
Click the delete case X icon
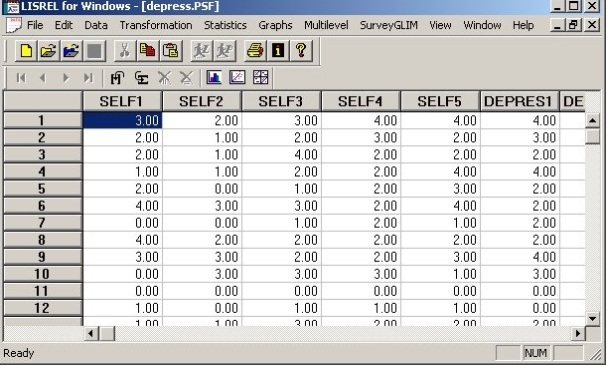[x=187, y=78]
